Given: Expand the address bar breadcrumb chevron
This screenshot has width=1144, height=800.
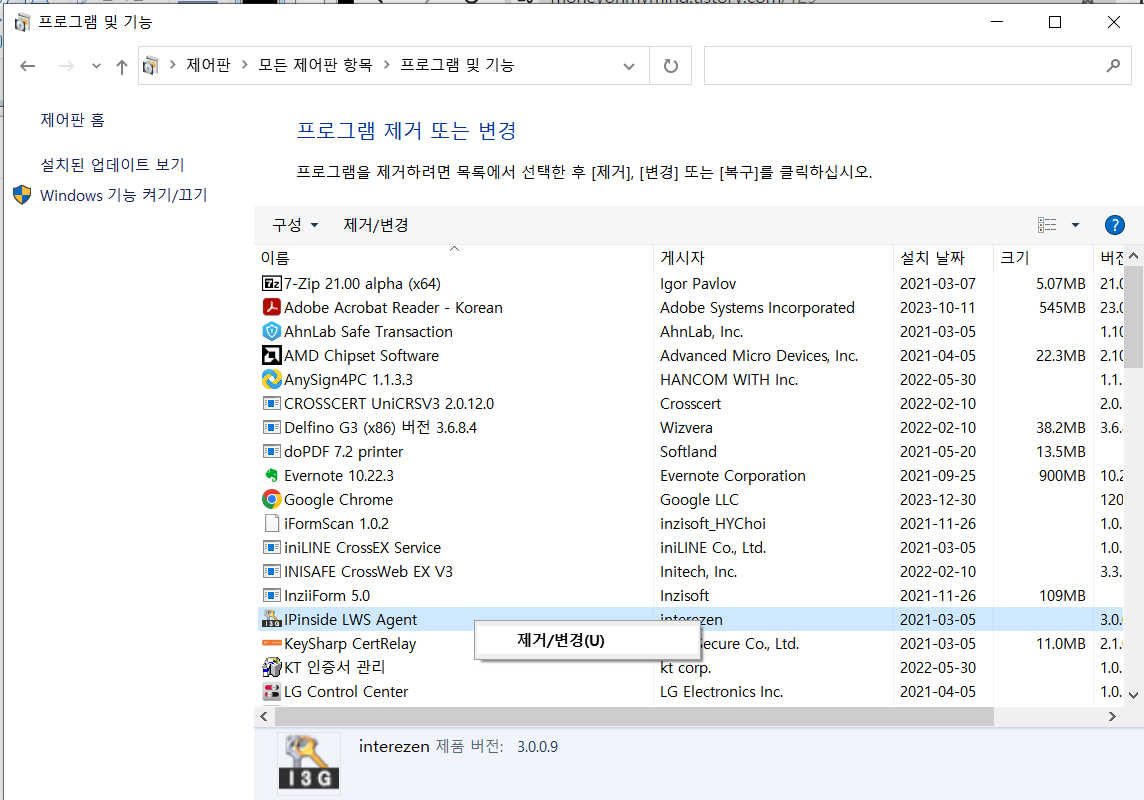Looking at the screenshot, I should point(628,65).
